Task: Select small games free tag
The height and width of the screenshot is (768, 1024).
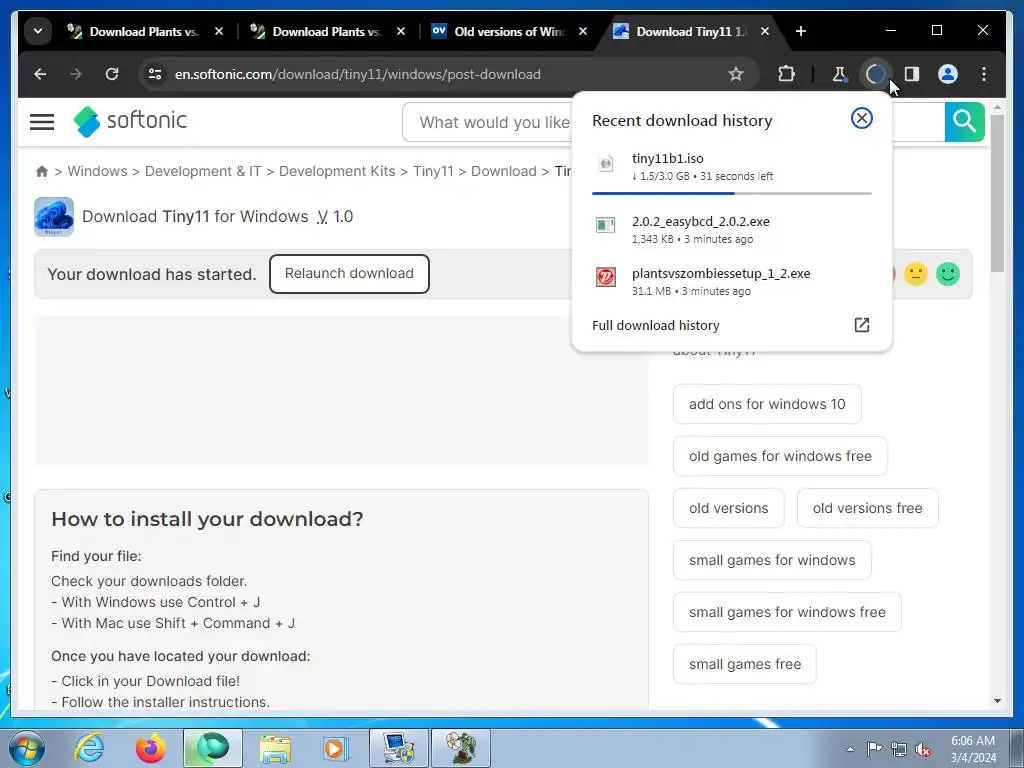Action: (744, 664)
